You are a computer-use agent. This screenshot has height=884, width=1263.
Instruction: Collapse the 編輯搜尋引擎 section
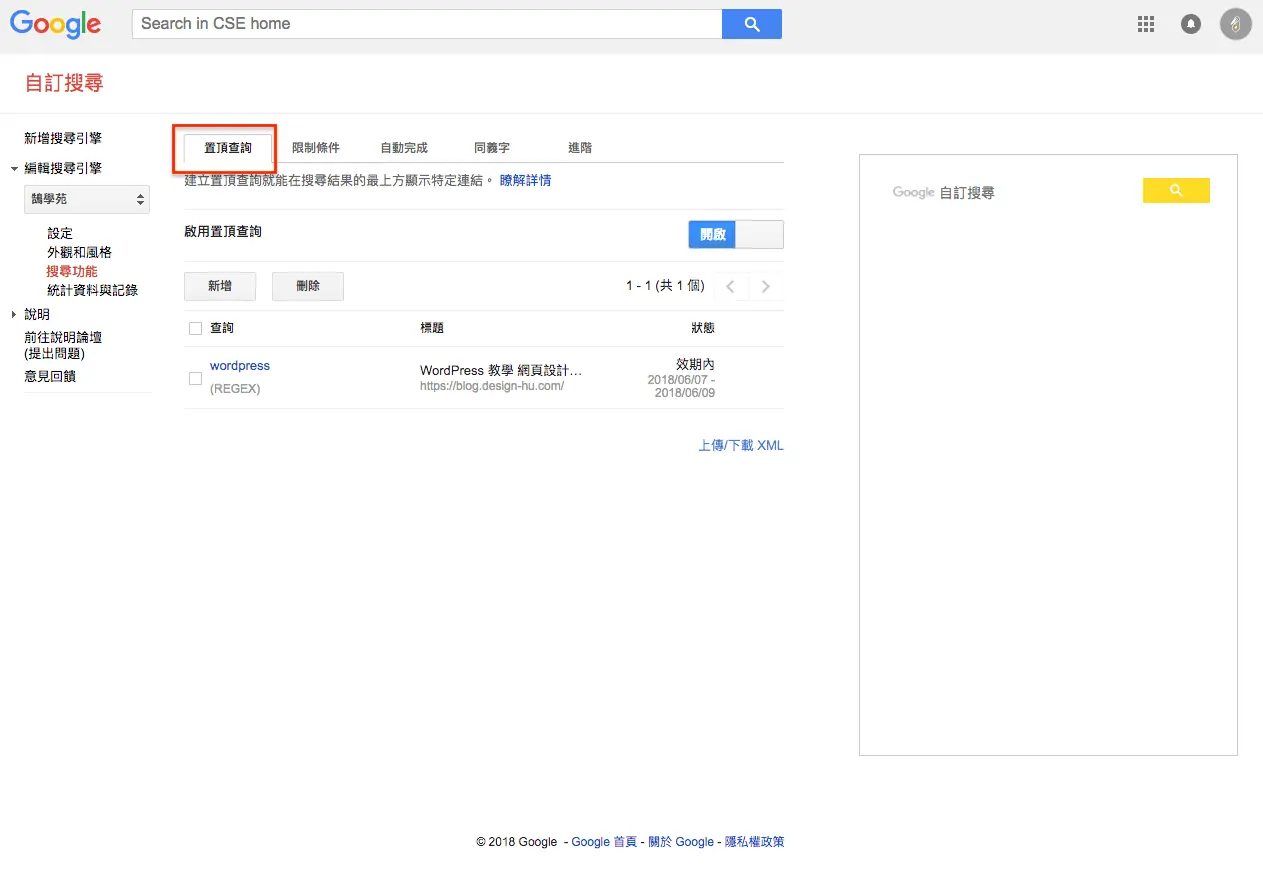pos(15,169)
